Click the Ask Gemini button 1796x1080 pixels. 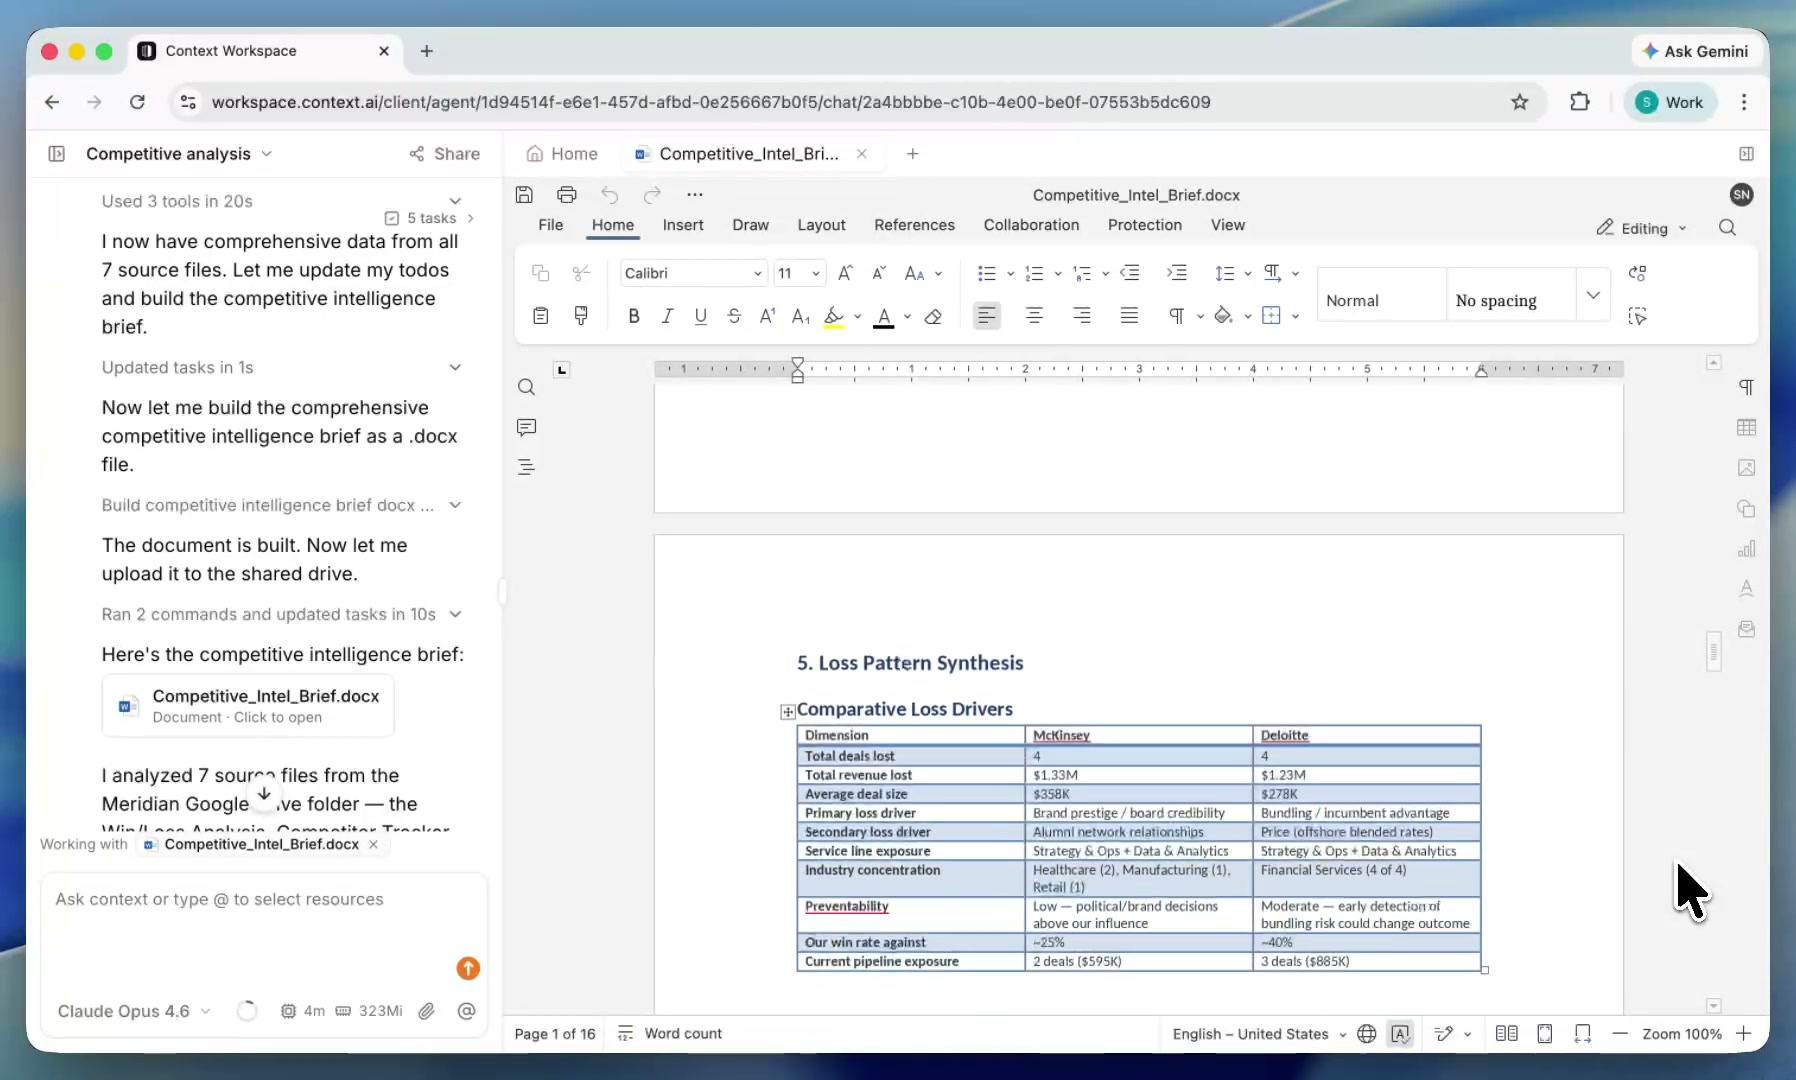click(1695, 51)
